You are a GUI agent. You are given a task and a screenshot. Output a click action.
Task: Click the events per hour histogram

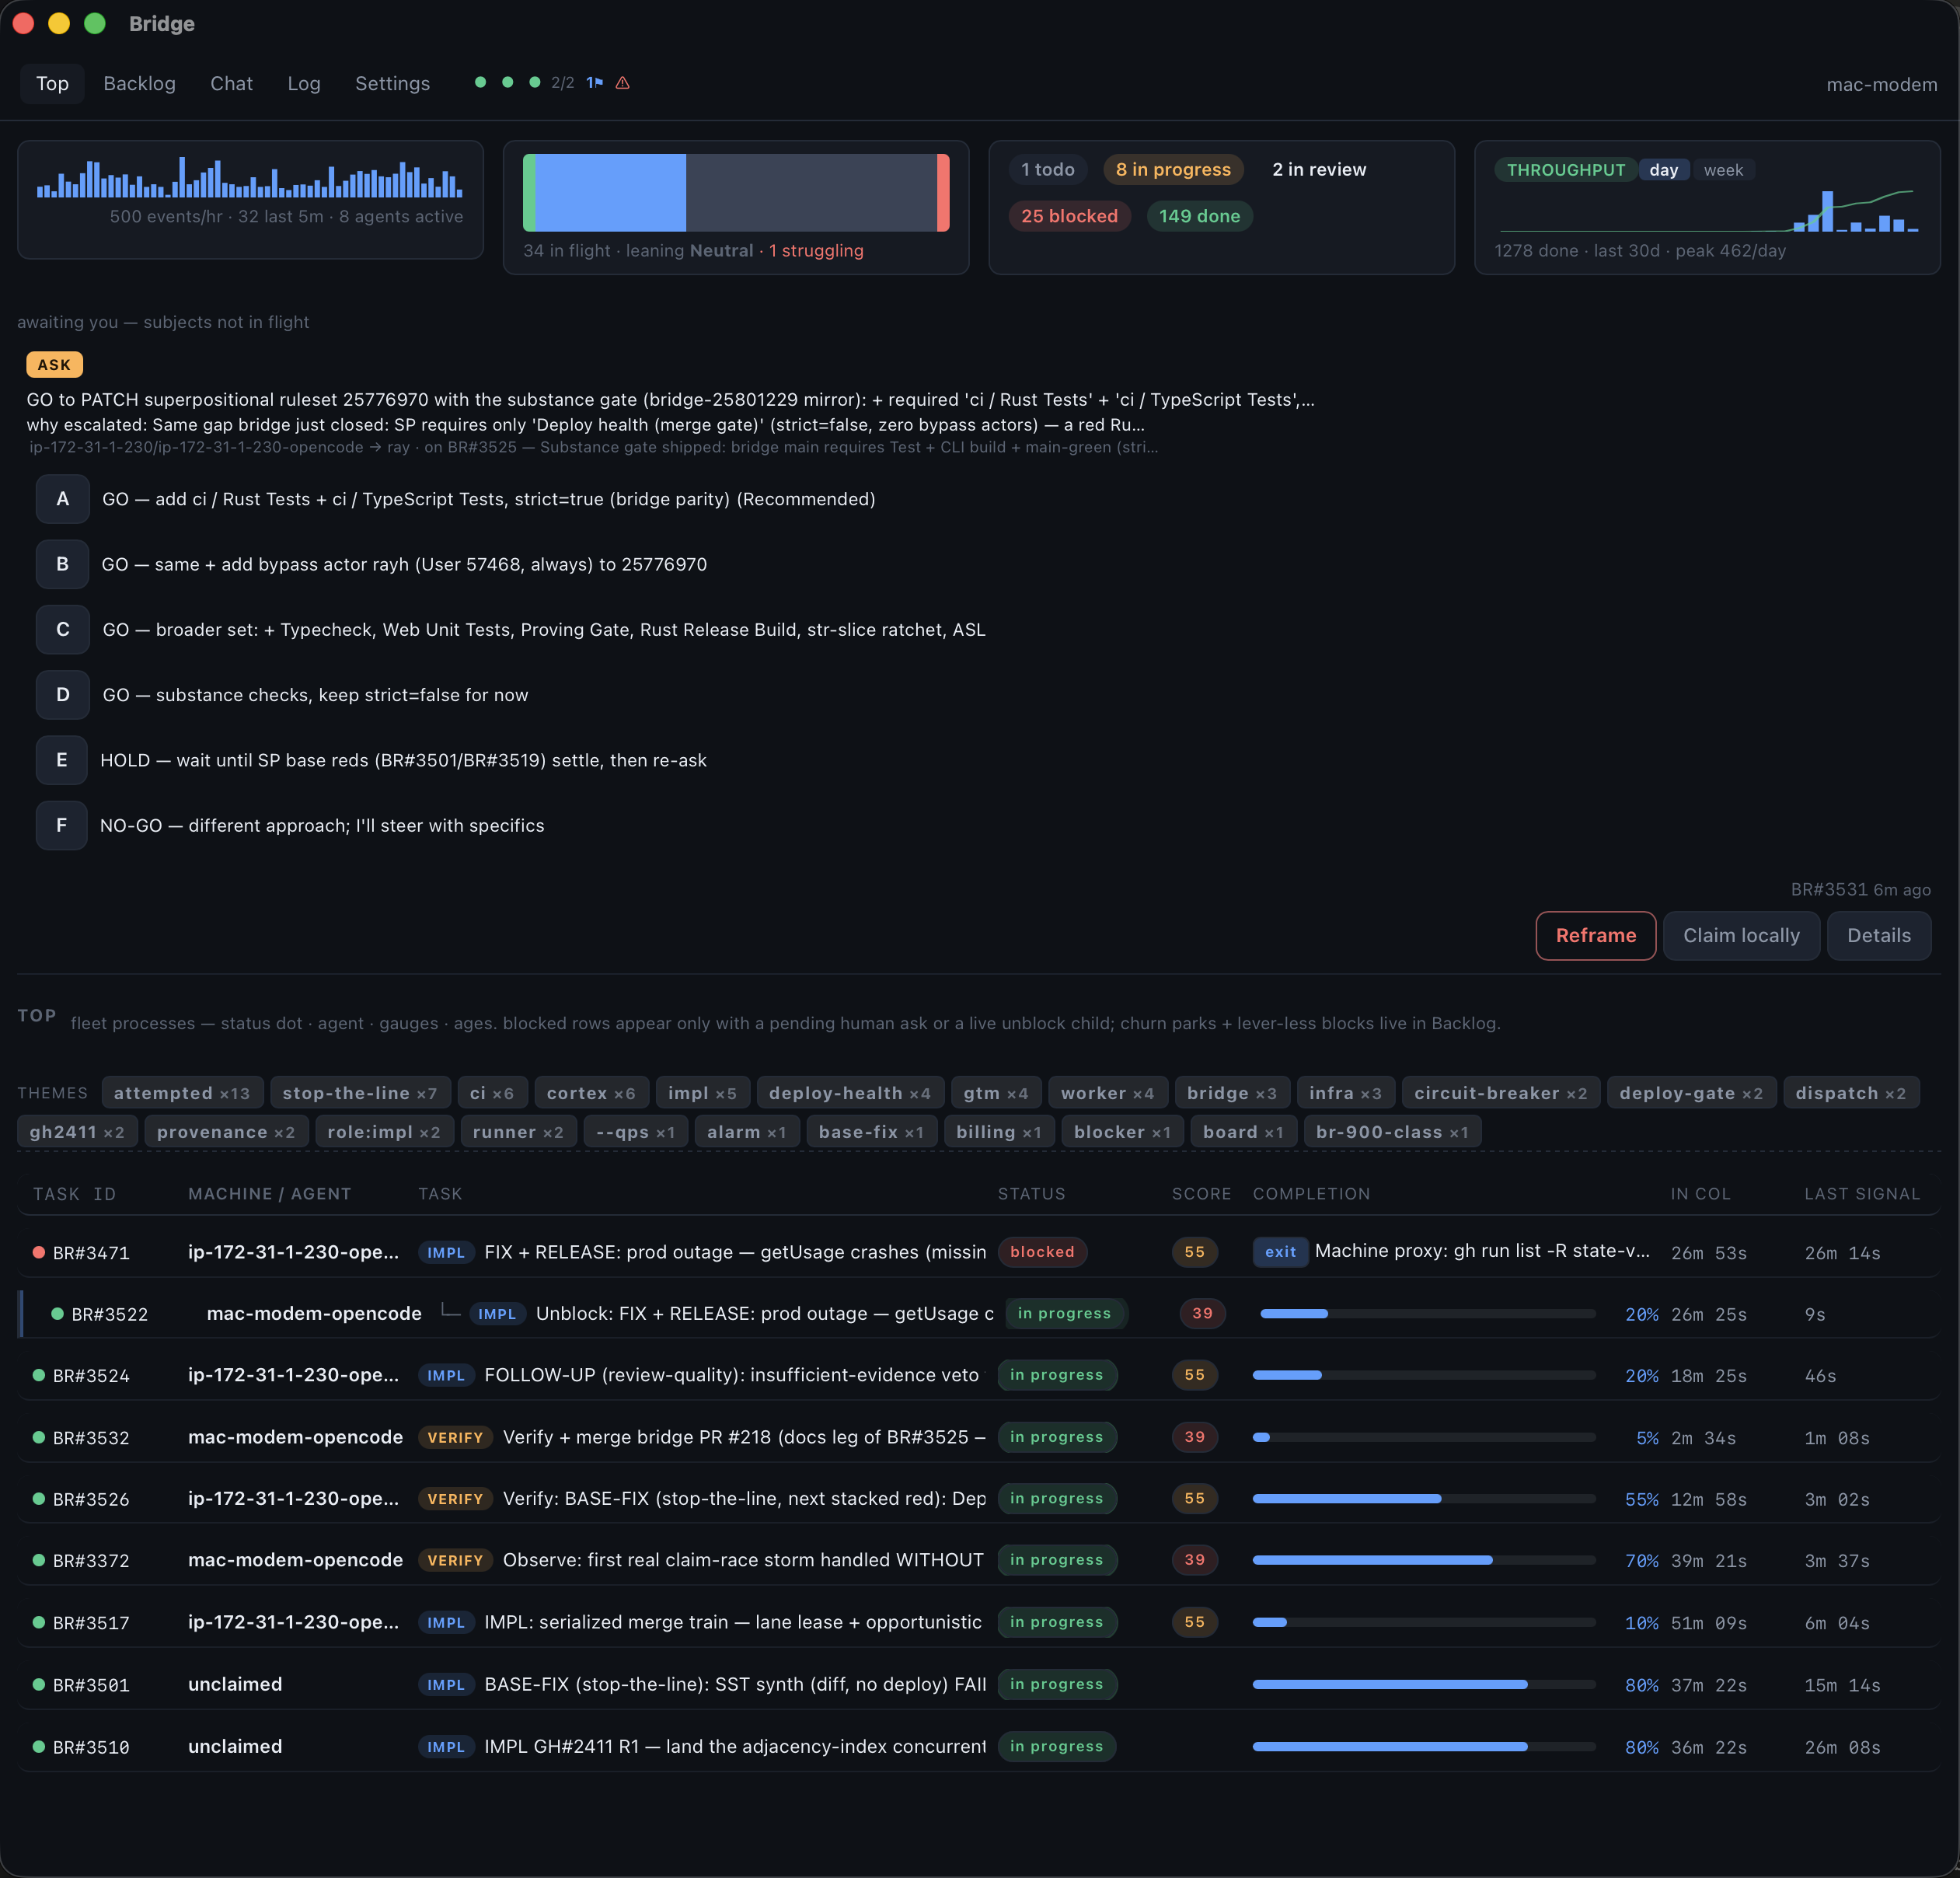point(250,178)
